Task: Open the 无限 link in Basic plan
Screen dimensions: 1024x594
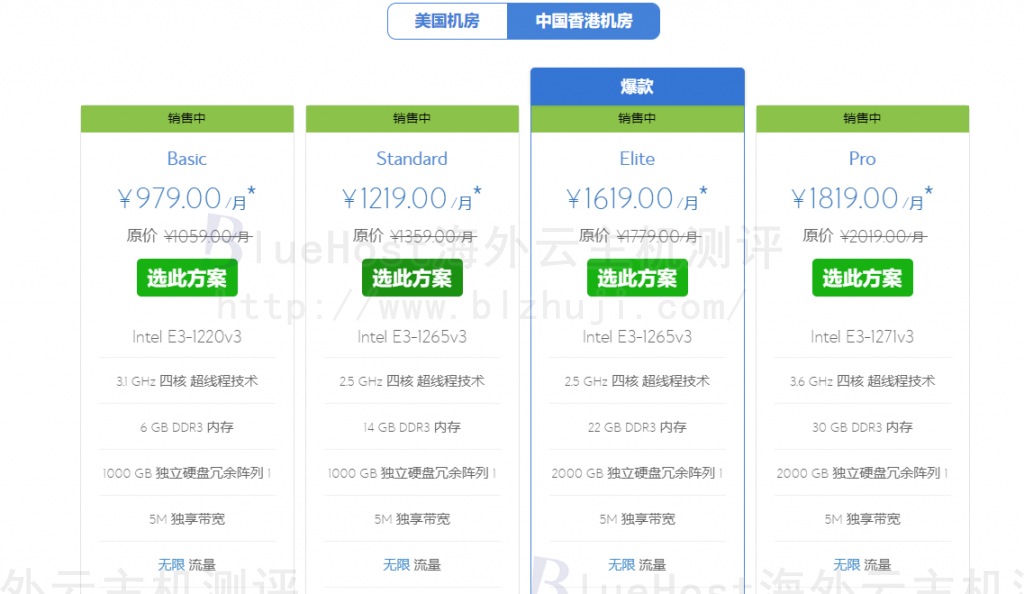Action: point(171,565)
